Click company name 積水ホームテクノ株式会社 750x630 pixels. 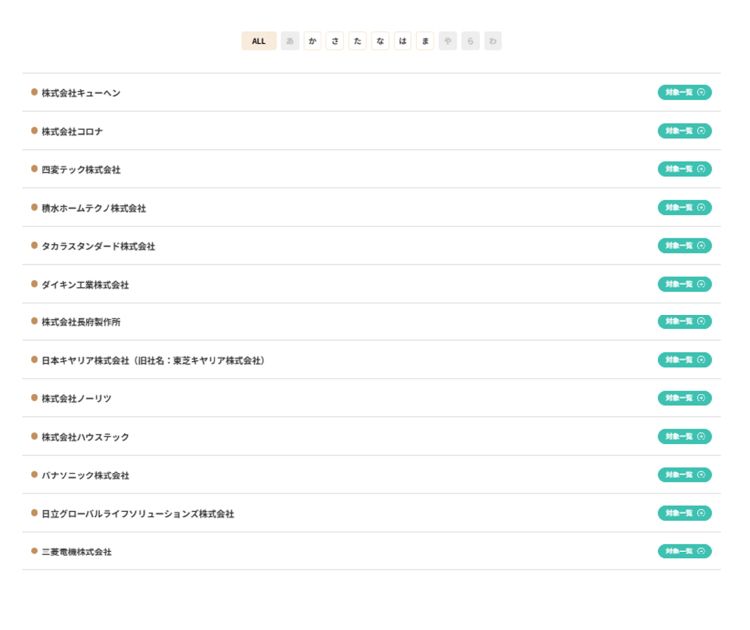94,208
